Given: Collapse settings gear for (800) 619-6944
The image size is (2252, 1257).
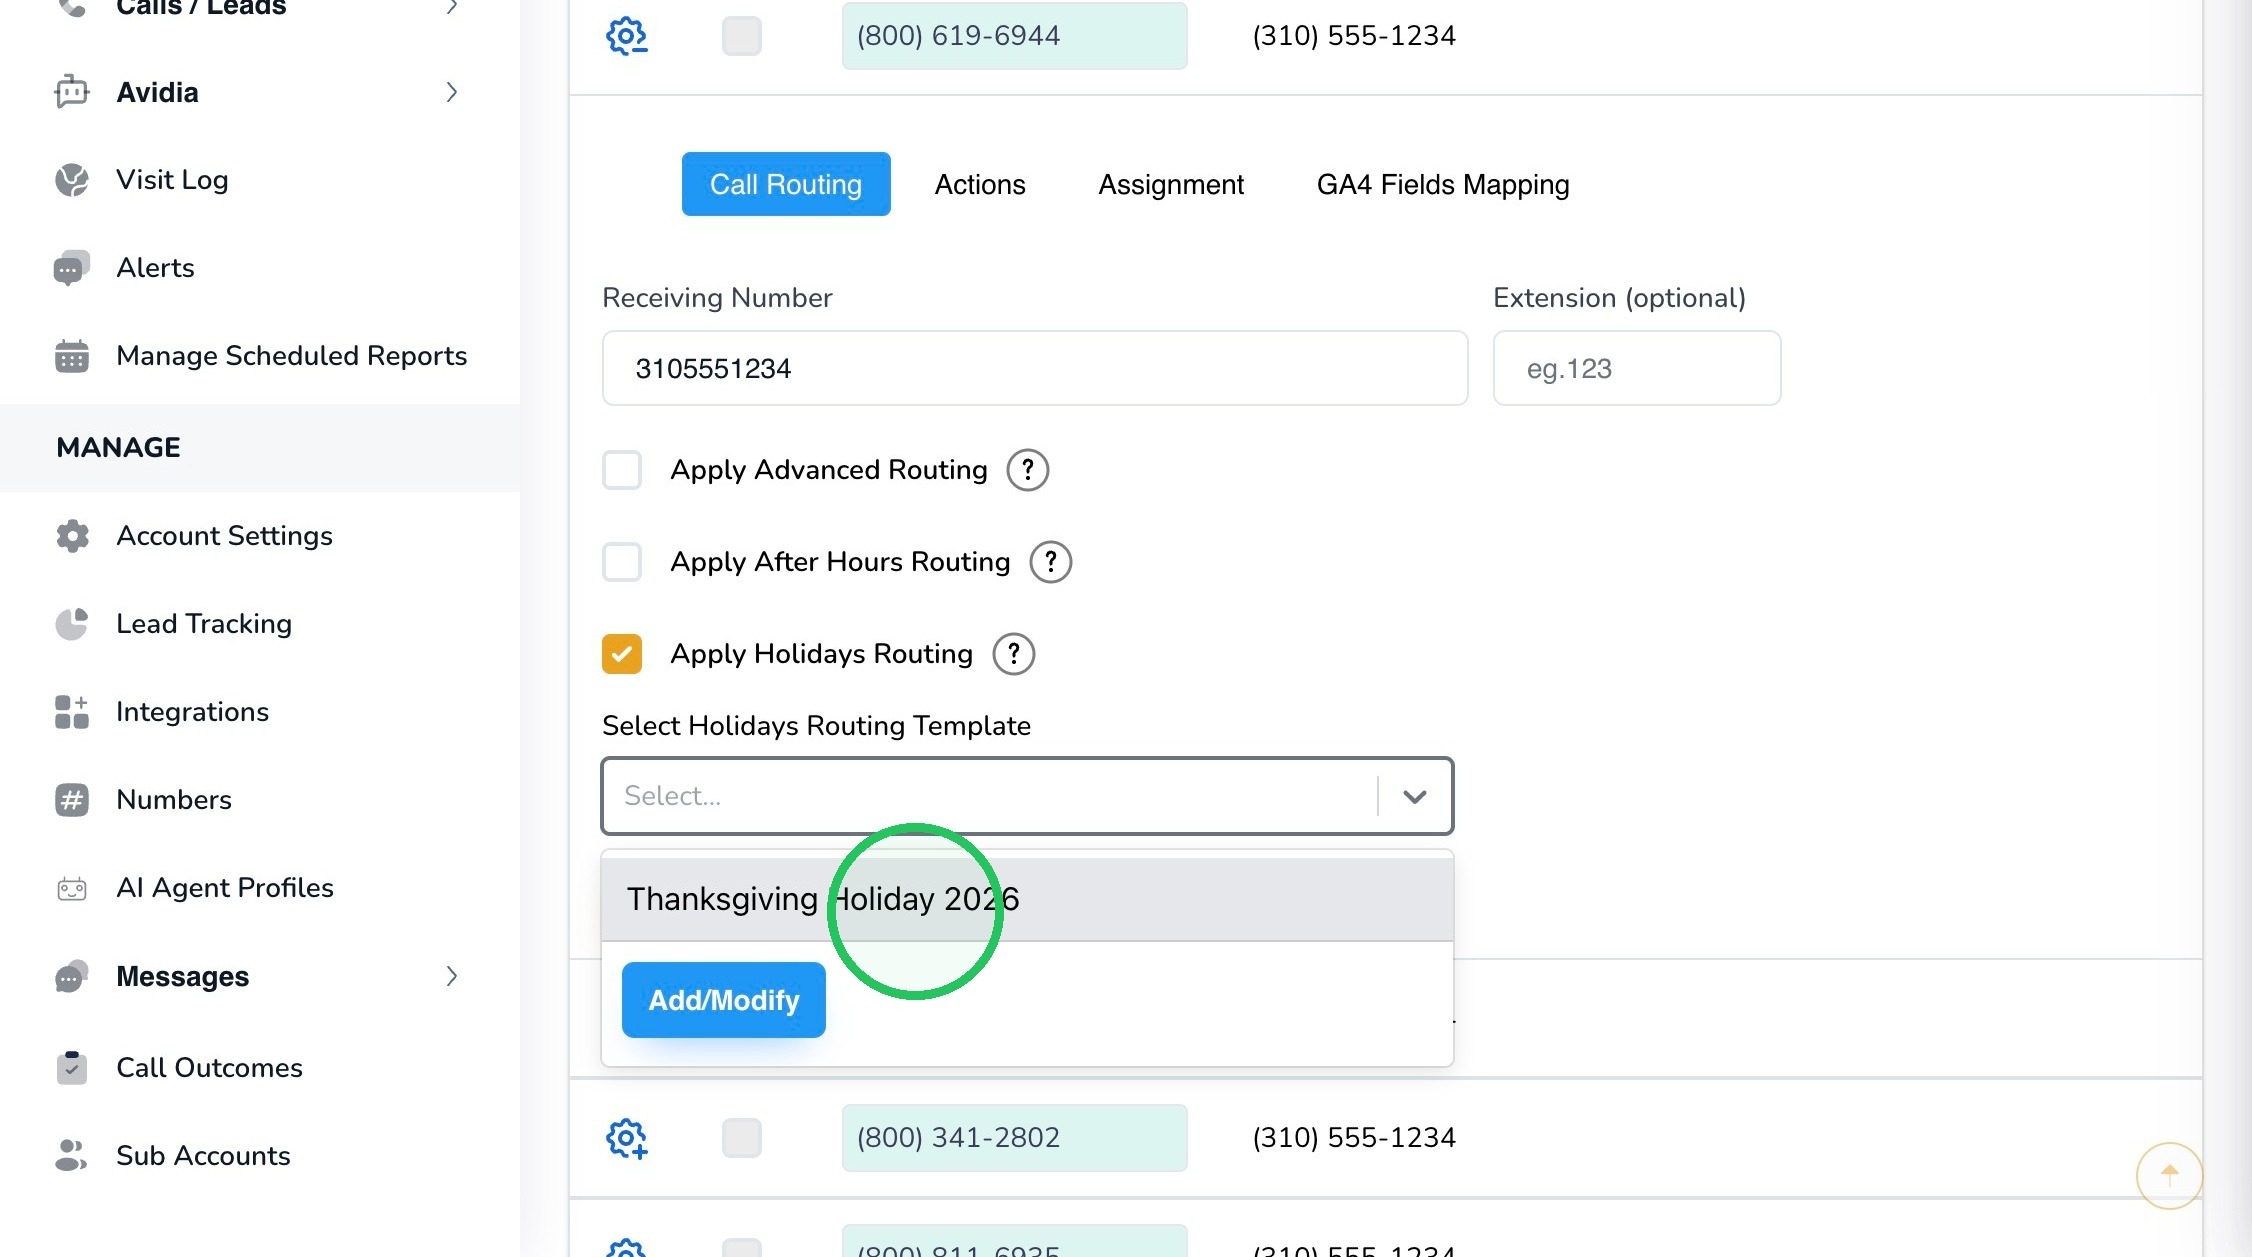Looking at the screenshot, I should [x=627, y=36].
